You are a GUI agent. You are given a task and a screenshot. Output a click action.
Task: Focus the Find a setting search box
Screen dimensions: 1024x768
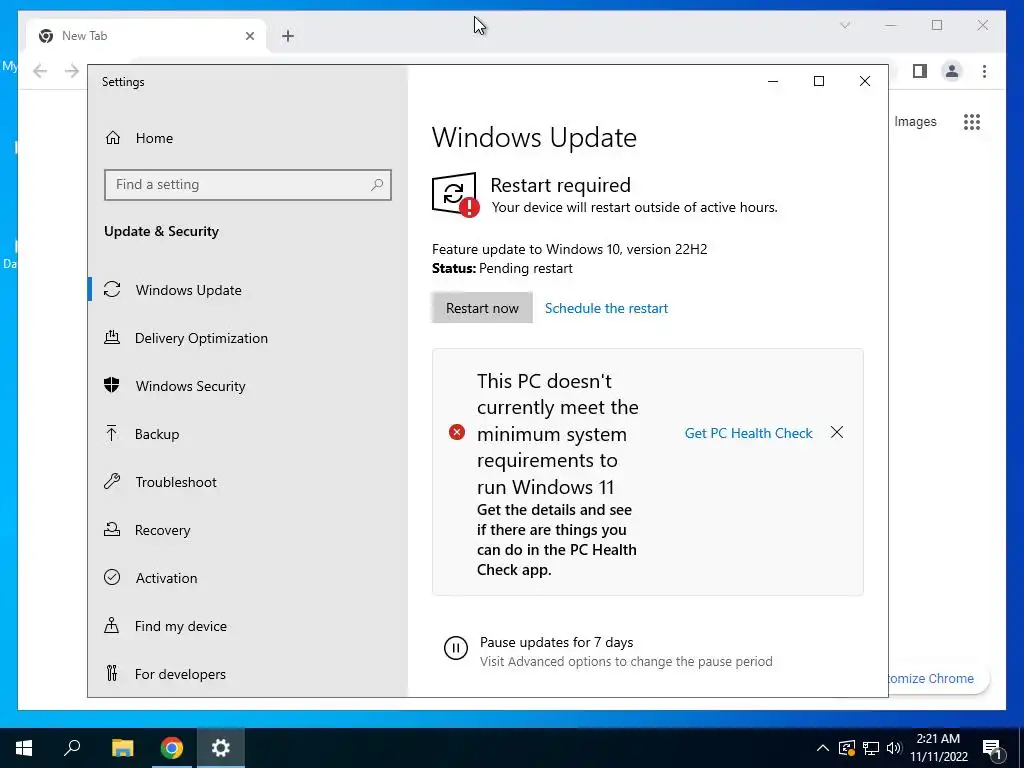248,185
